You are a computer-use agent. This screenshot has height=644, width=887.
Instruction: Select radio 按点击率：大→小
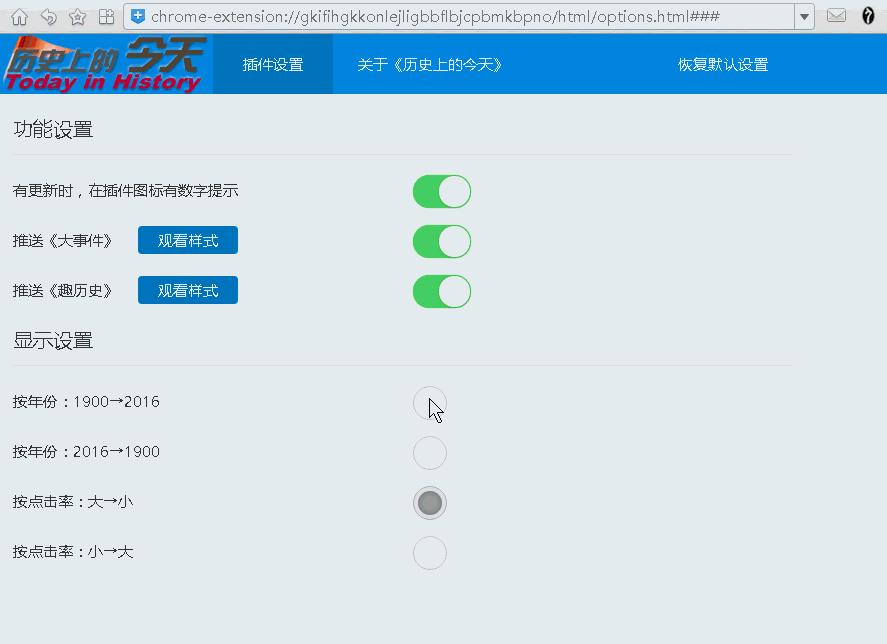tap(430, 503)
